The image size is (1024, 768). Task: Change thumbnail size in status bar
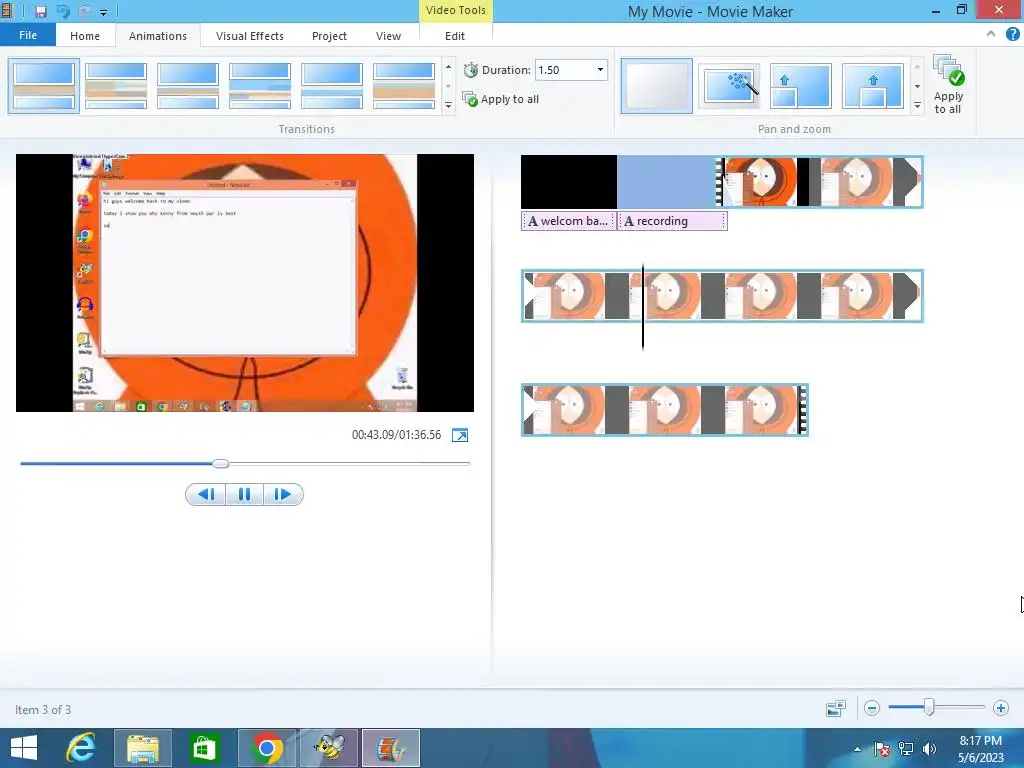(836, 708)
